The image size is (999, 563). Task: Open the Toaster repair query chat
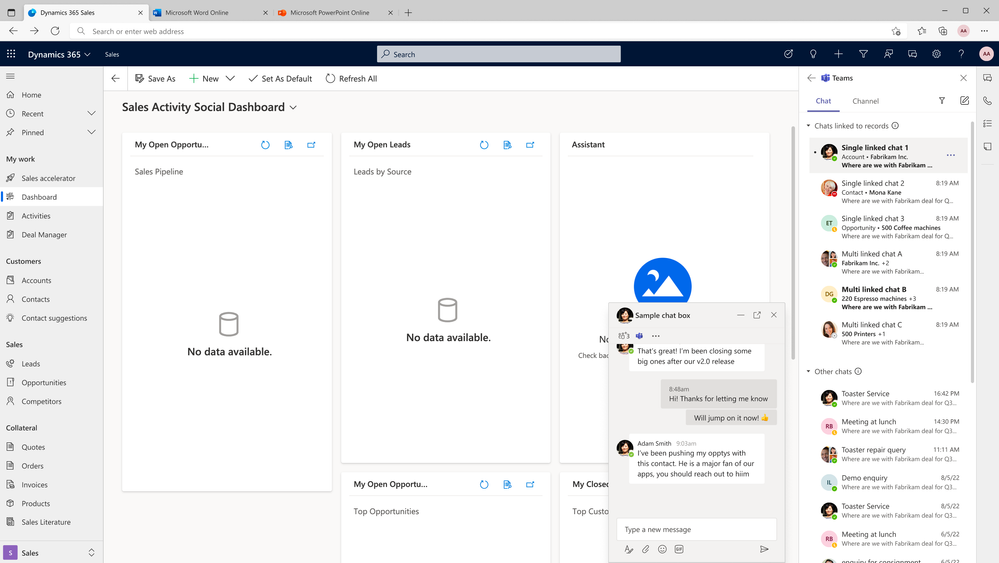tap(888, 454)
